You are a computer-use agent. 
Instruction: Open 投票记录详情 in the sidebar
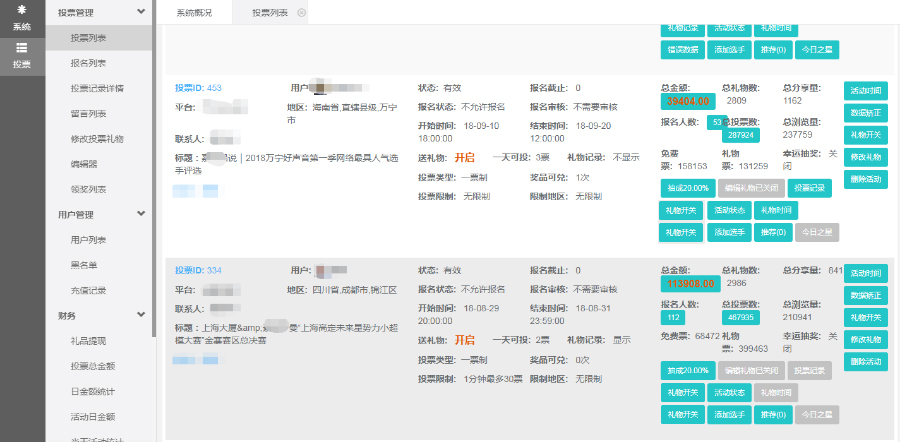point(99,88)
